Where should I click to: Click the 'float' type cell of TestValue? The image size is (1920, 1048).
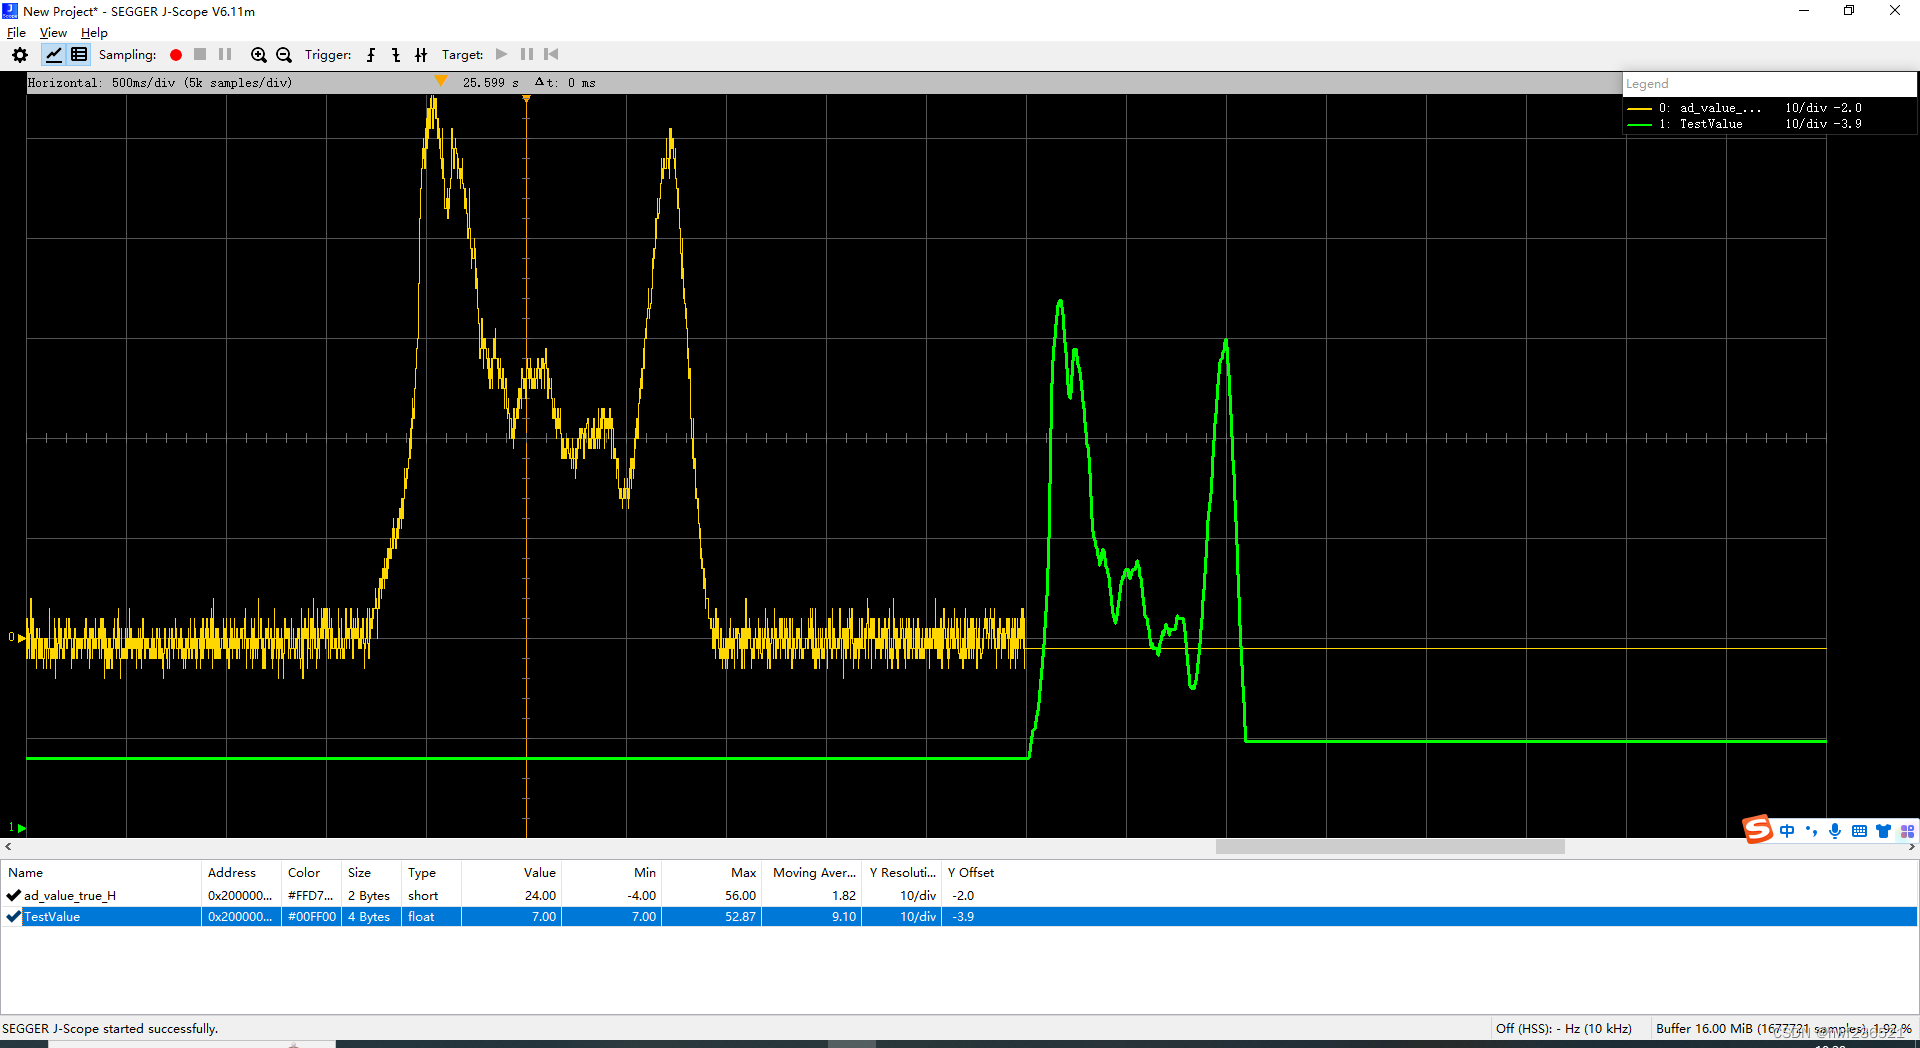point(431,917)
